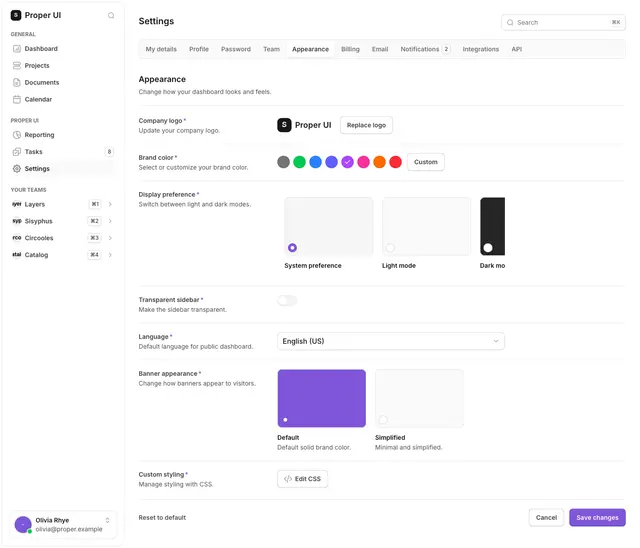Click the company logo S icon preview
The width and height of the screenshot is (640, 548).
[x=284, y=125]
